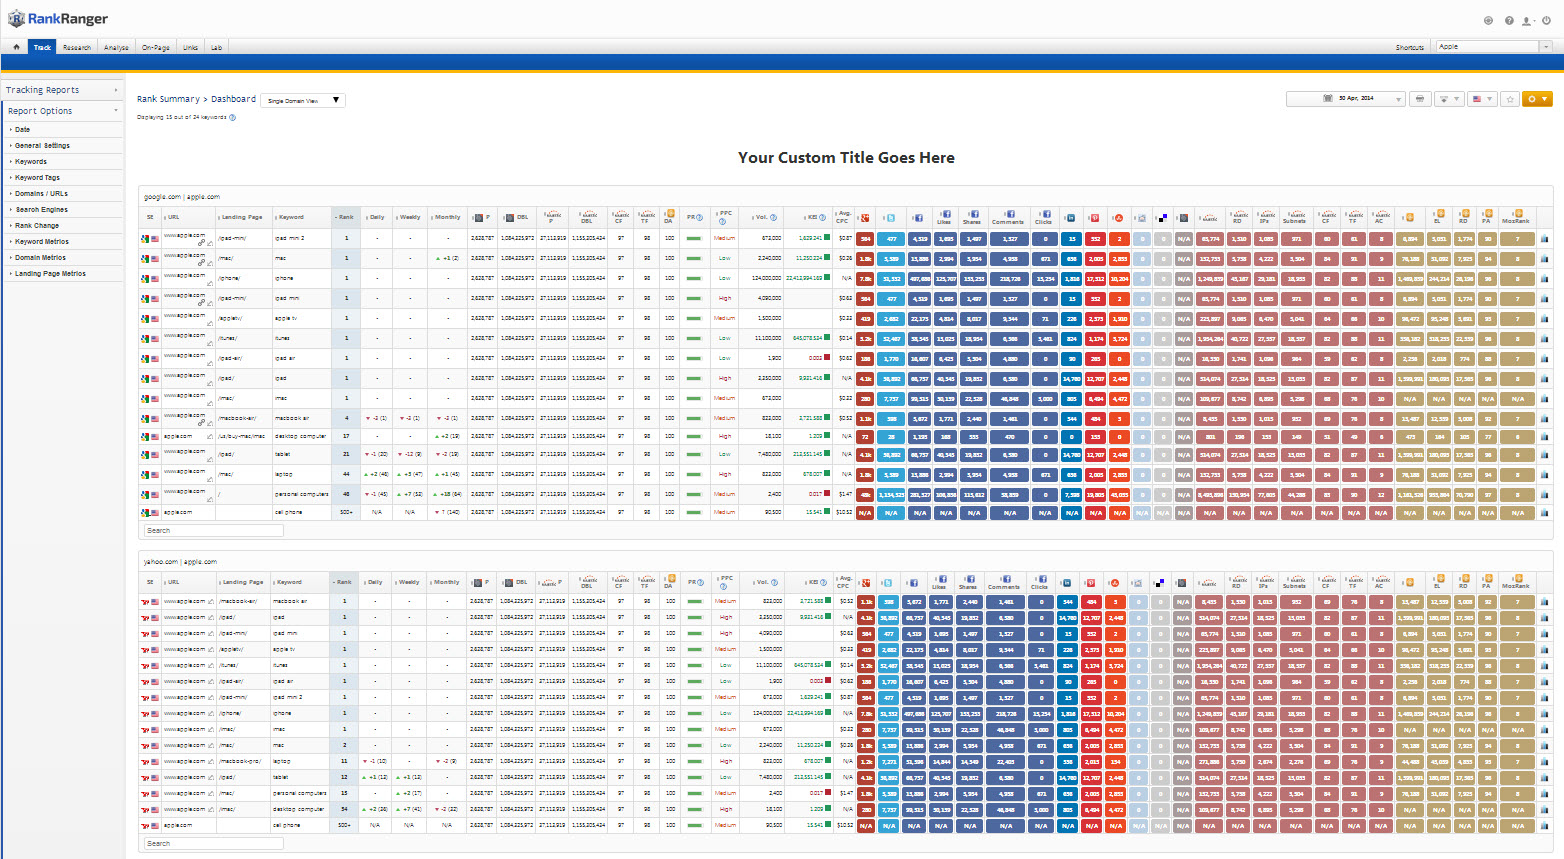1564x859 pixels.
Task: Open the Apple campaign selector dropdown
Action: (x=1494, y=47)
